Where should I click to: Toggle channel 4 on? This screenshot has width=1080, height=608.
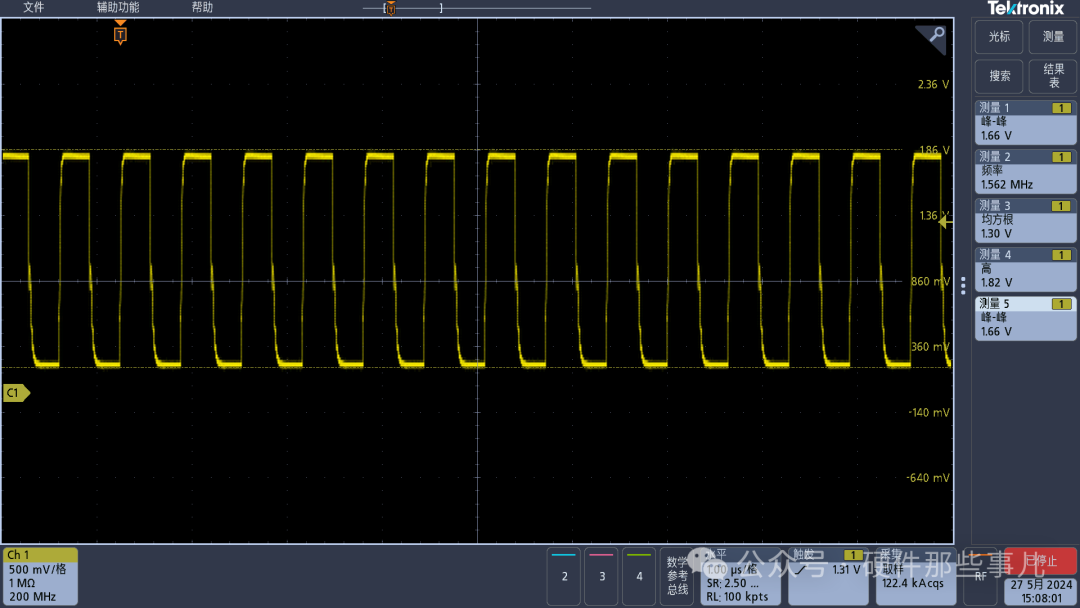pyautogui.click(x=639, y=575)
